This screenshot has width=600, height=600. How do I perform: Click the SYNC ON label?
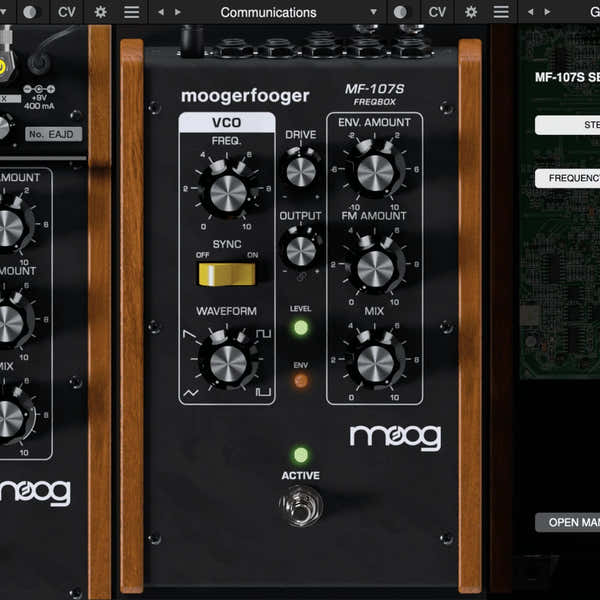point(253,255)
